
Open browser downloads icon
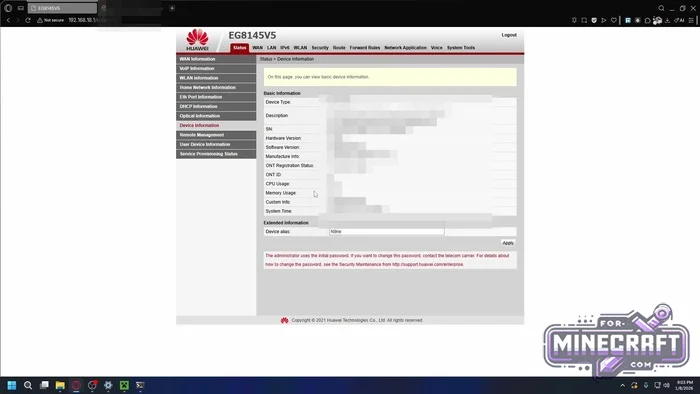[667, 20]
